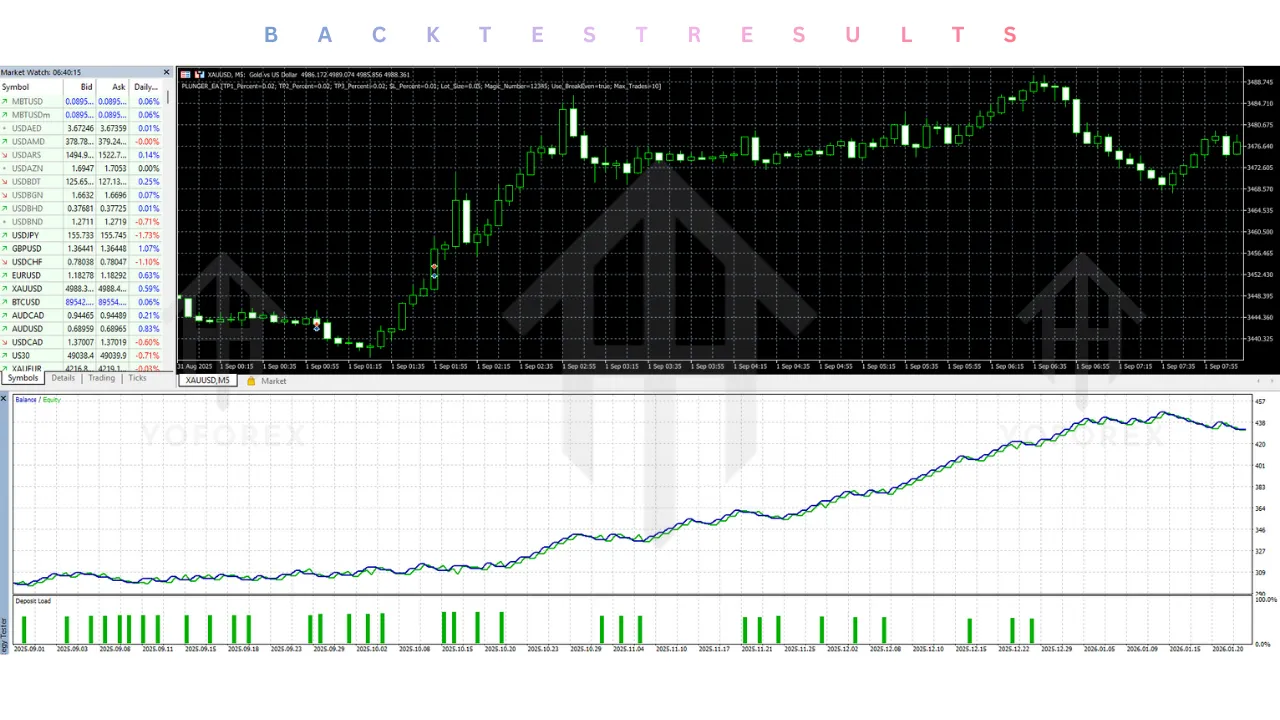Click the USDJPY bid price 155.733

(x=79, y=235)
